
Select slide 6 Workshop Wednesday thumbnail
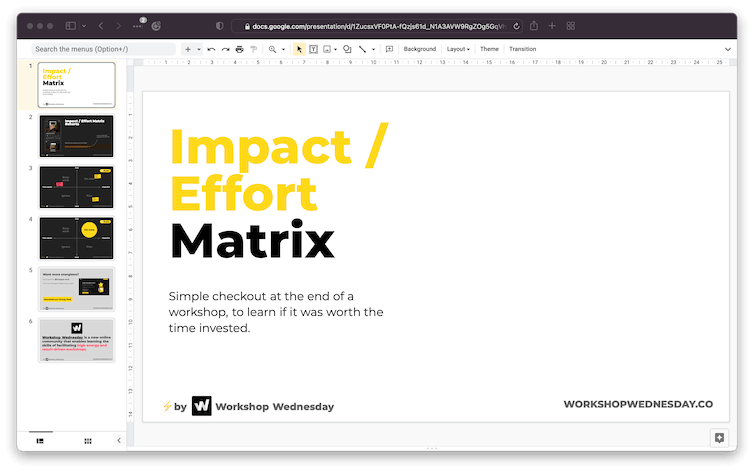point(76,340)
